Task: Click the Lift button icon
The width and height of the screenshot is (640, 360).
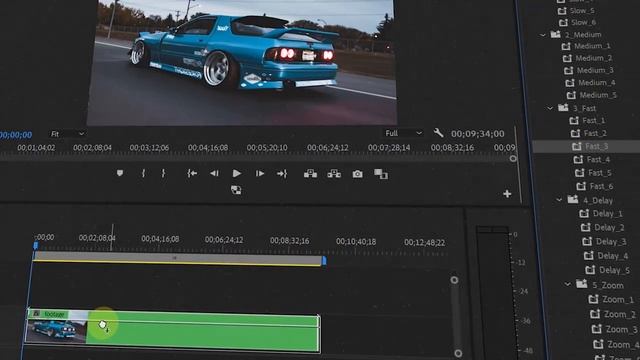Action: click(310, 174)
